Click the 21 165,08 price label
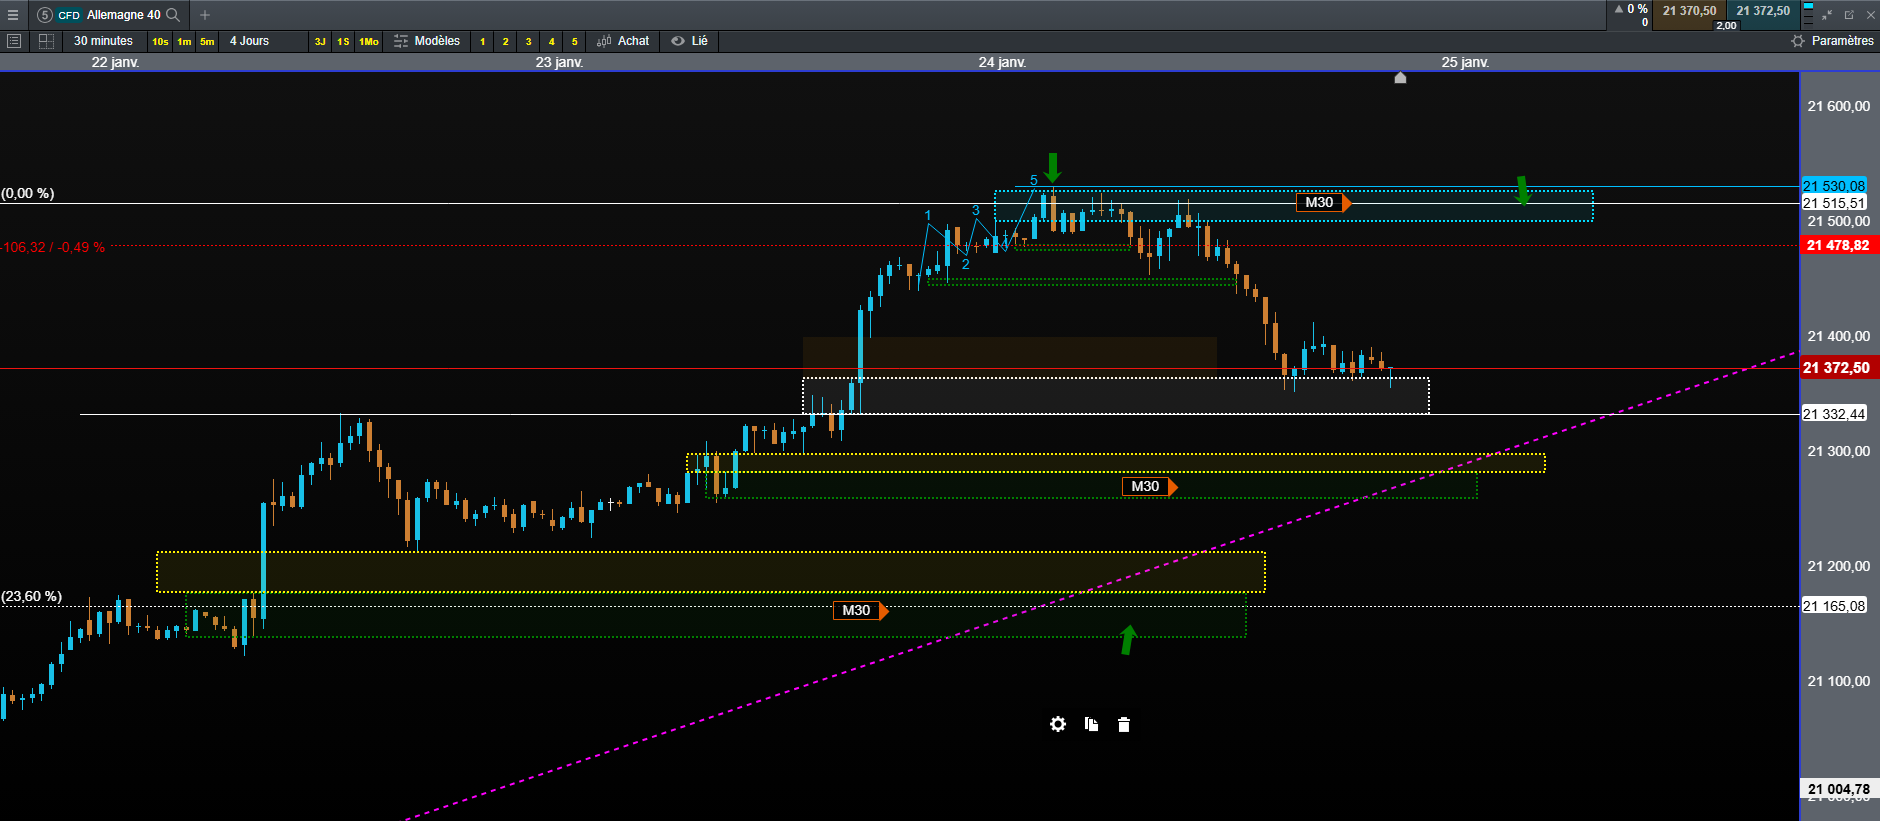The image size is (1880, 821). (x=1834, y=606)
